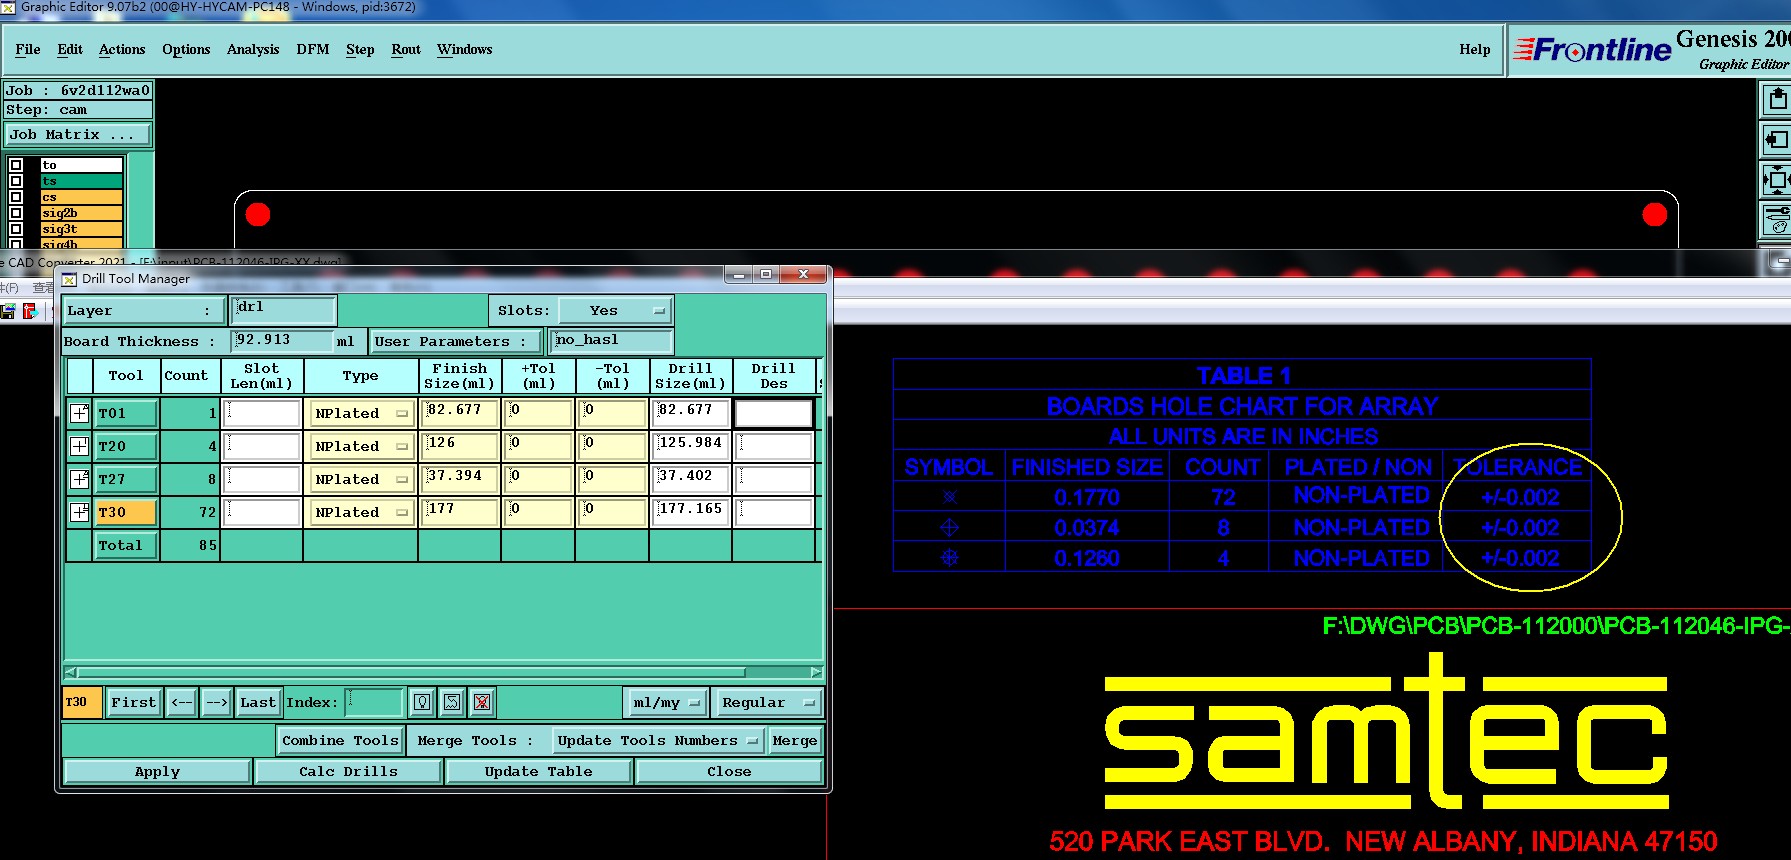Click the Close button in Drill Tool Manager

click(729, 771)
